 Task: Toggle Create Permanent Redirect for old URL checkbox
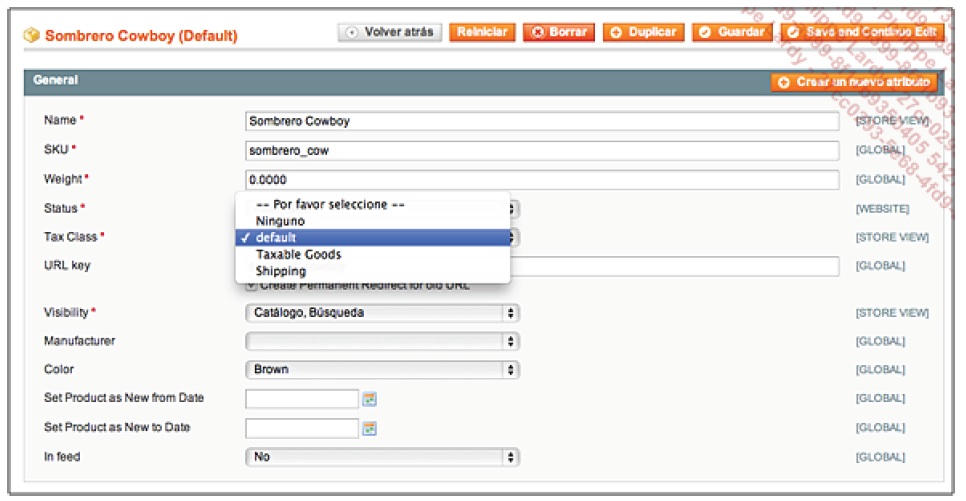coord(251,286)
